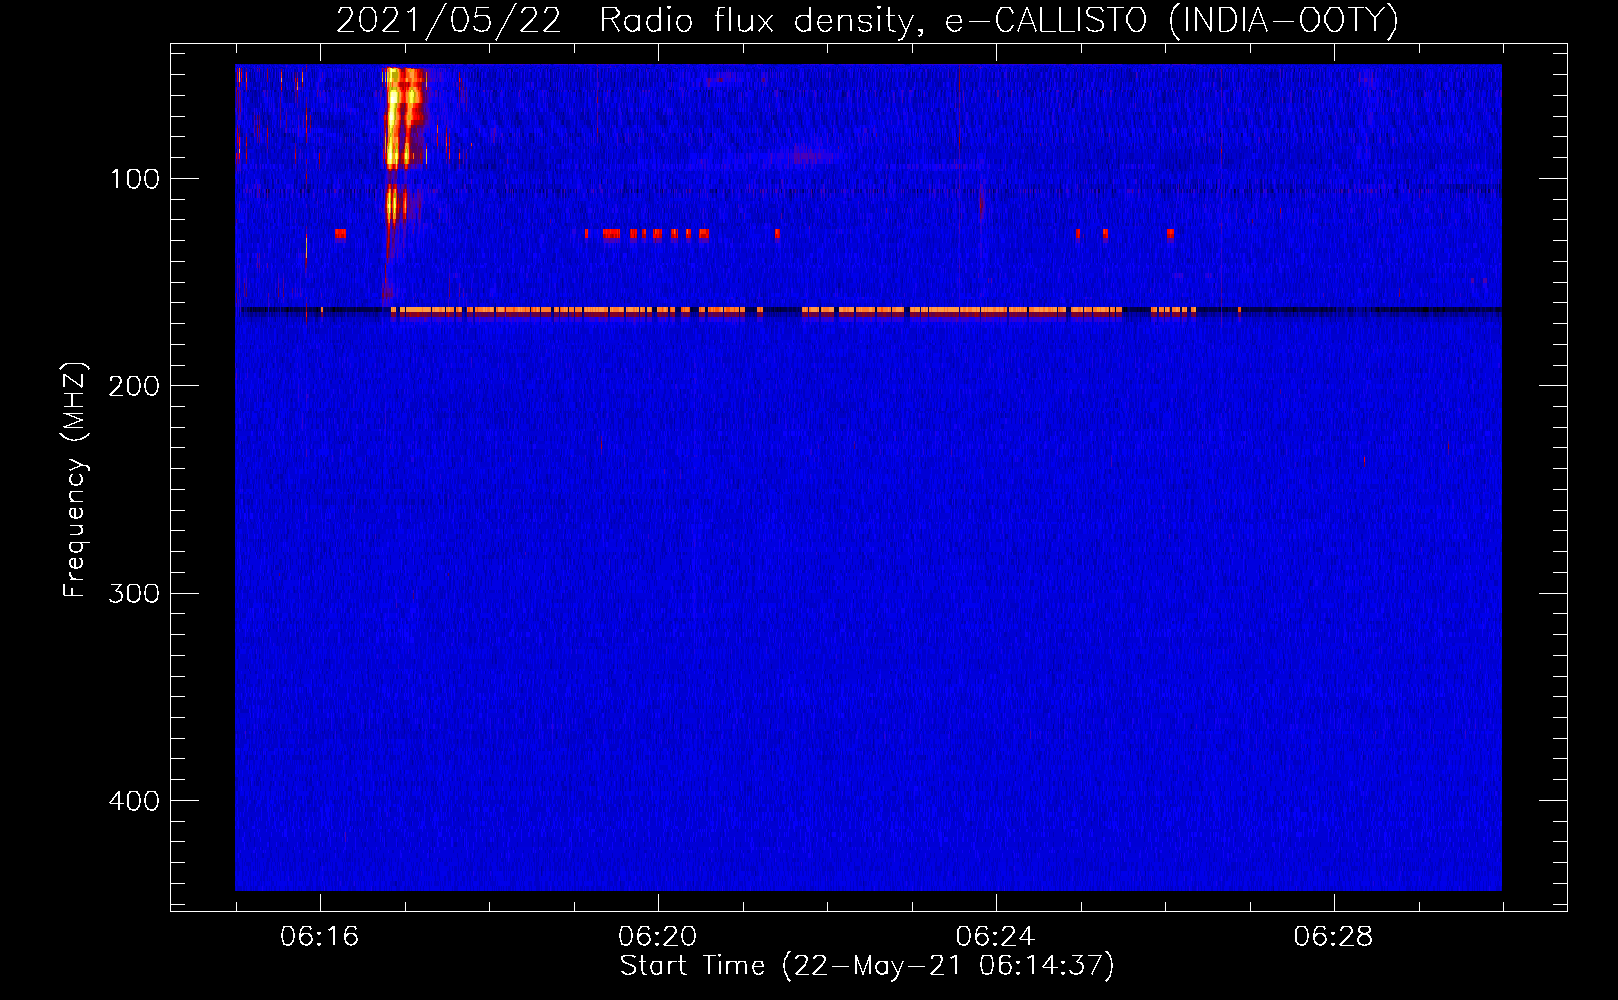The width and height of the screenshot is (1618, 1000).
Task: Click the "Start Time (22-May-21 06:14:37)" label
Action: [x=867, y=966]
